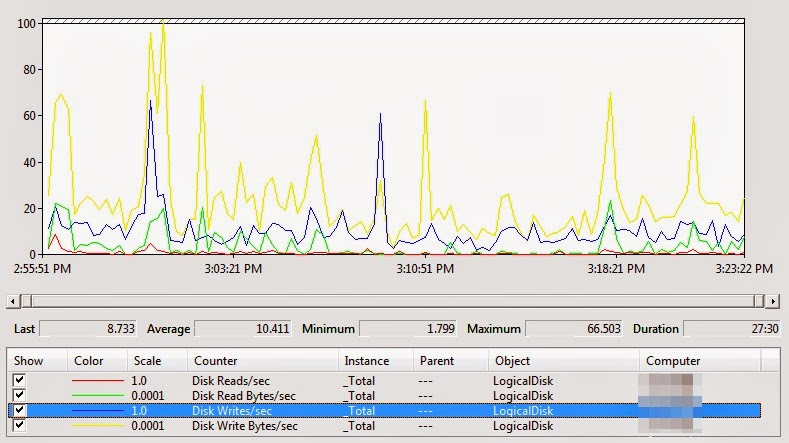Viewport: 789px width, 443px height.
Task: Click the right arrow of the time scrollbar
Action: point(772,302)
